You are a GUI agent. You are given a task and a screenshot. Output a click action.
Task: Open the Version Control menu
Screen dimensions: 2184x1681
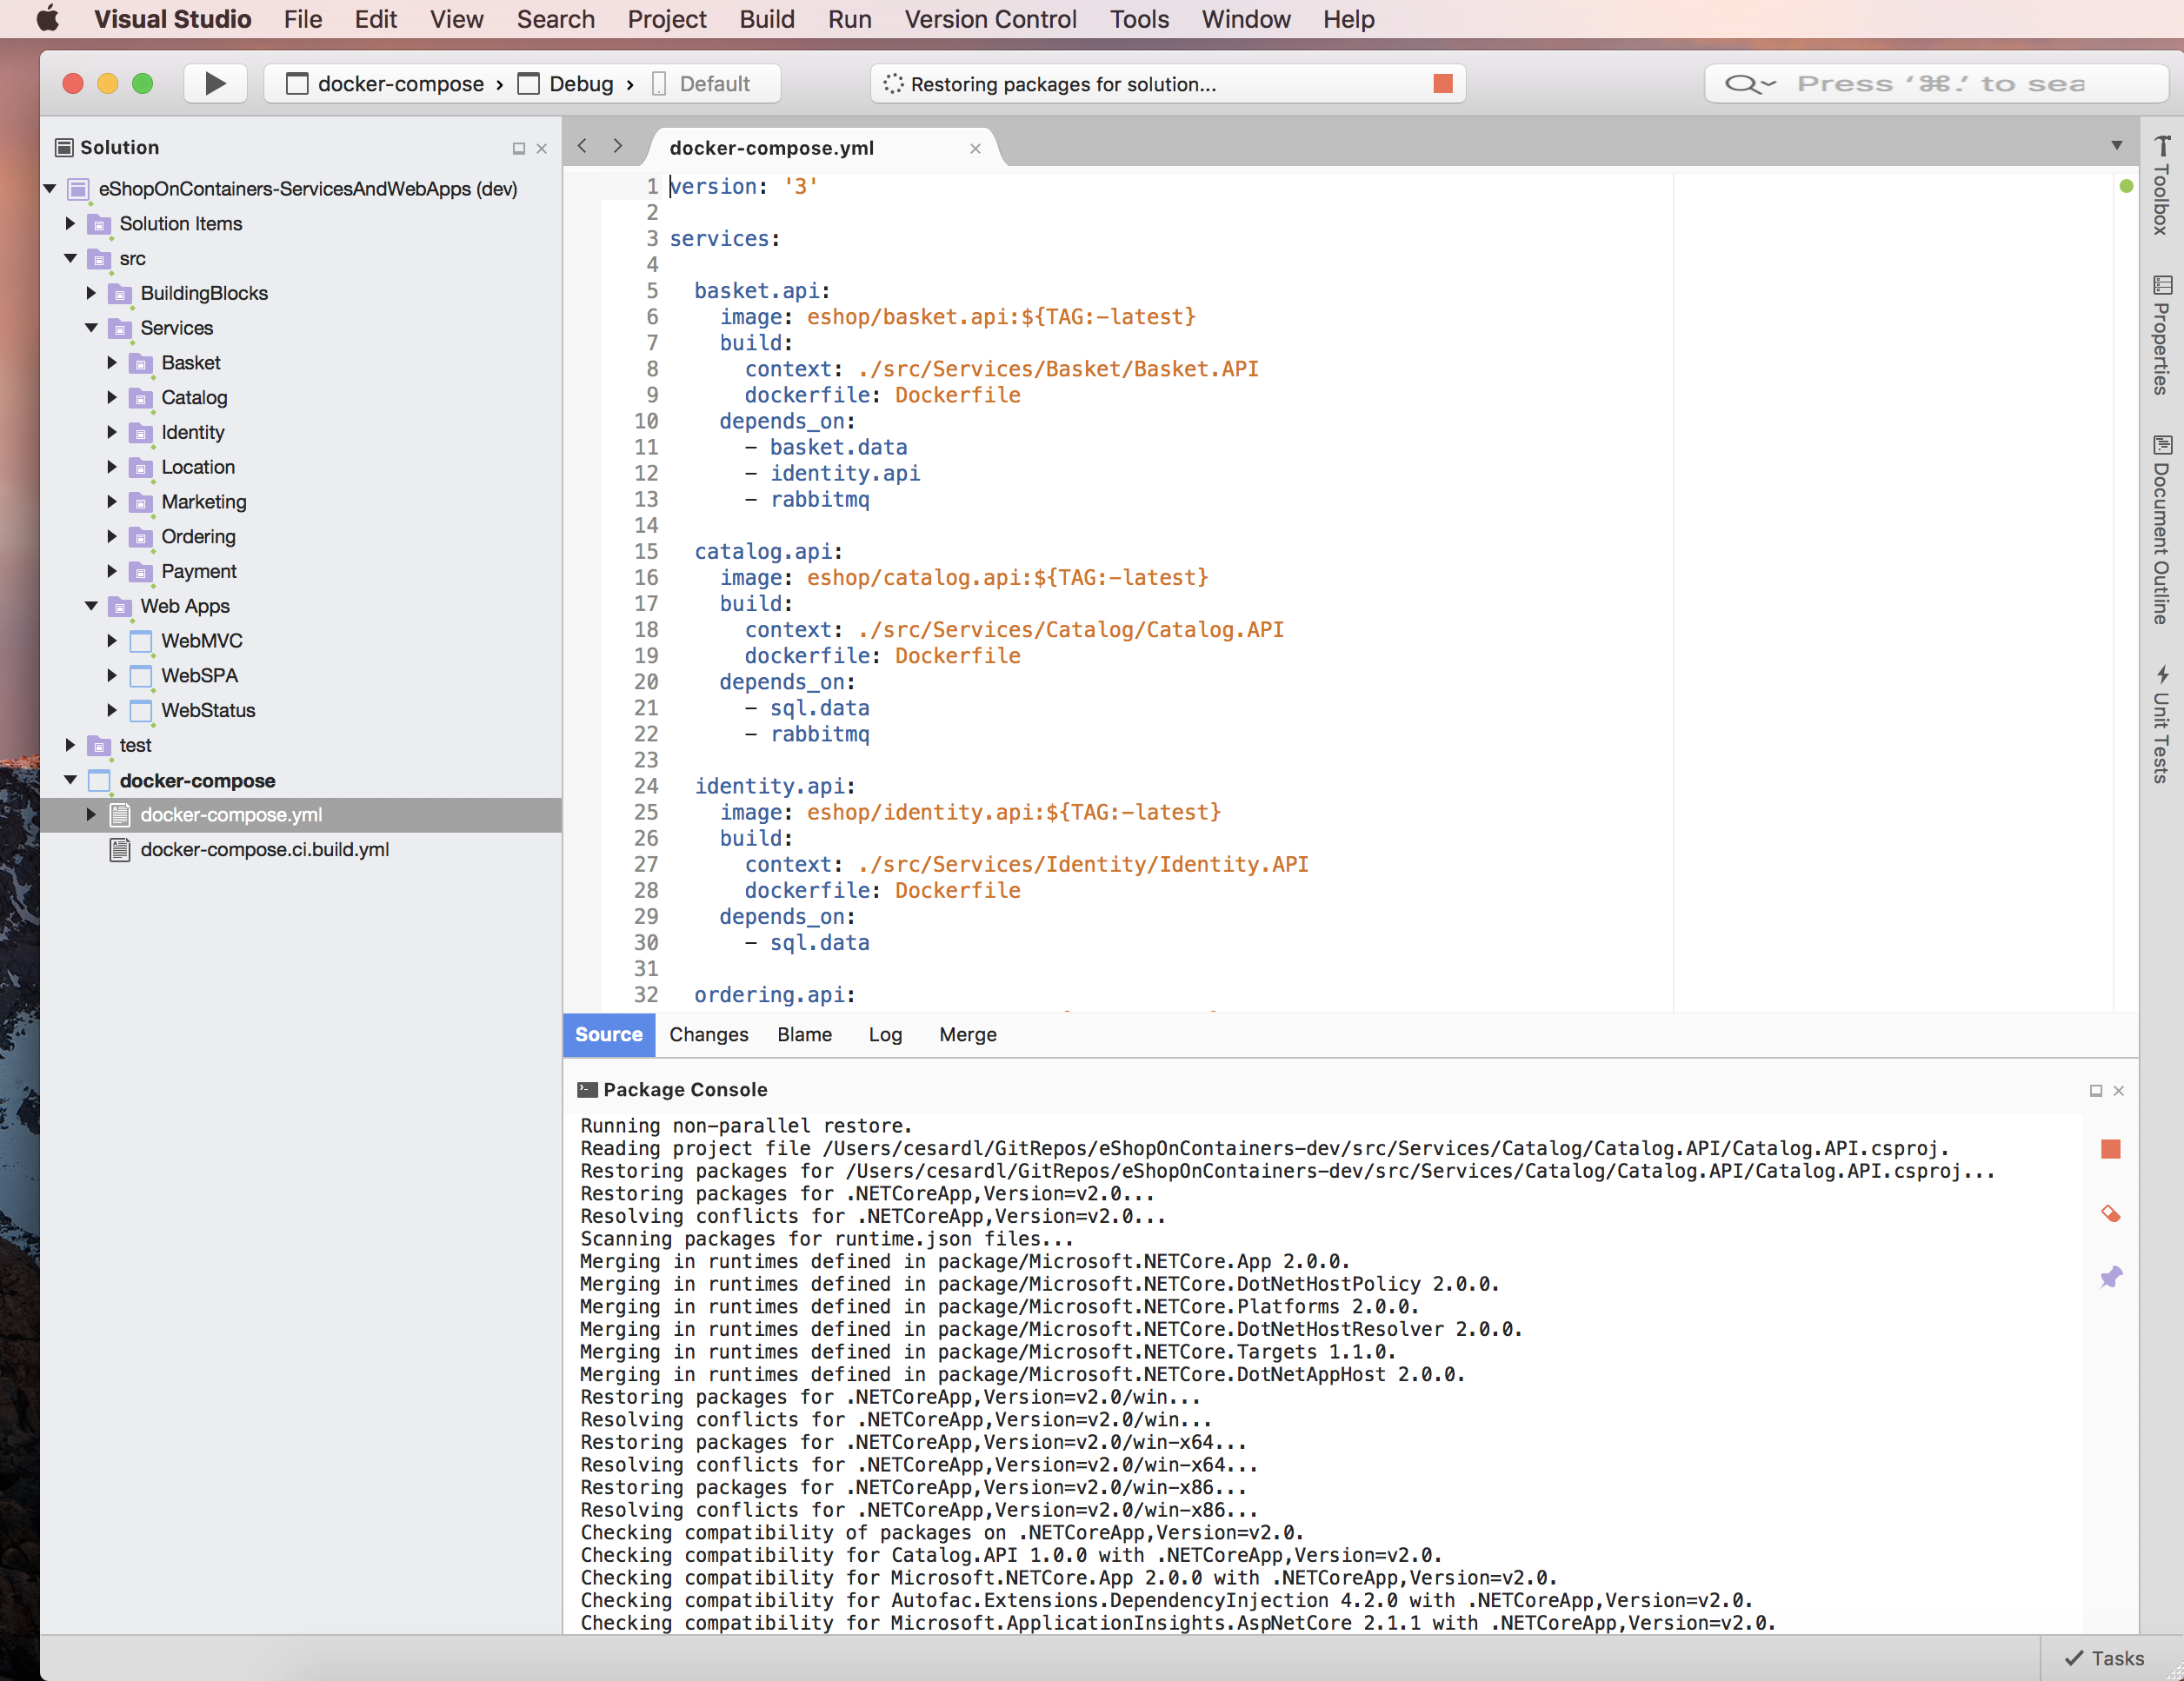(990, 17)
